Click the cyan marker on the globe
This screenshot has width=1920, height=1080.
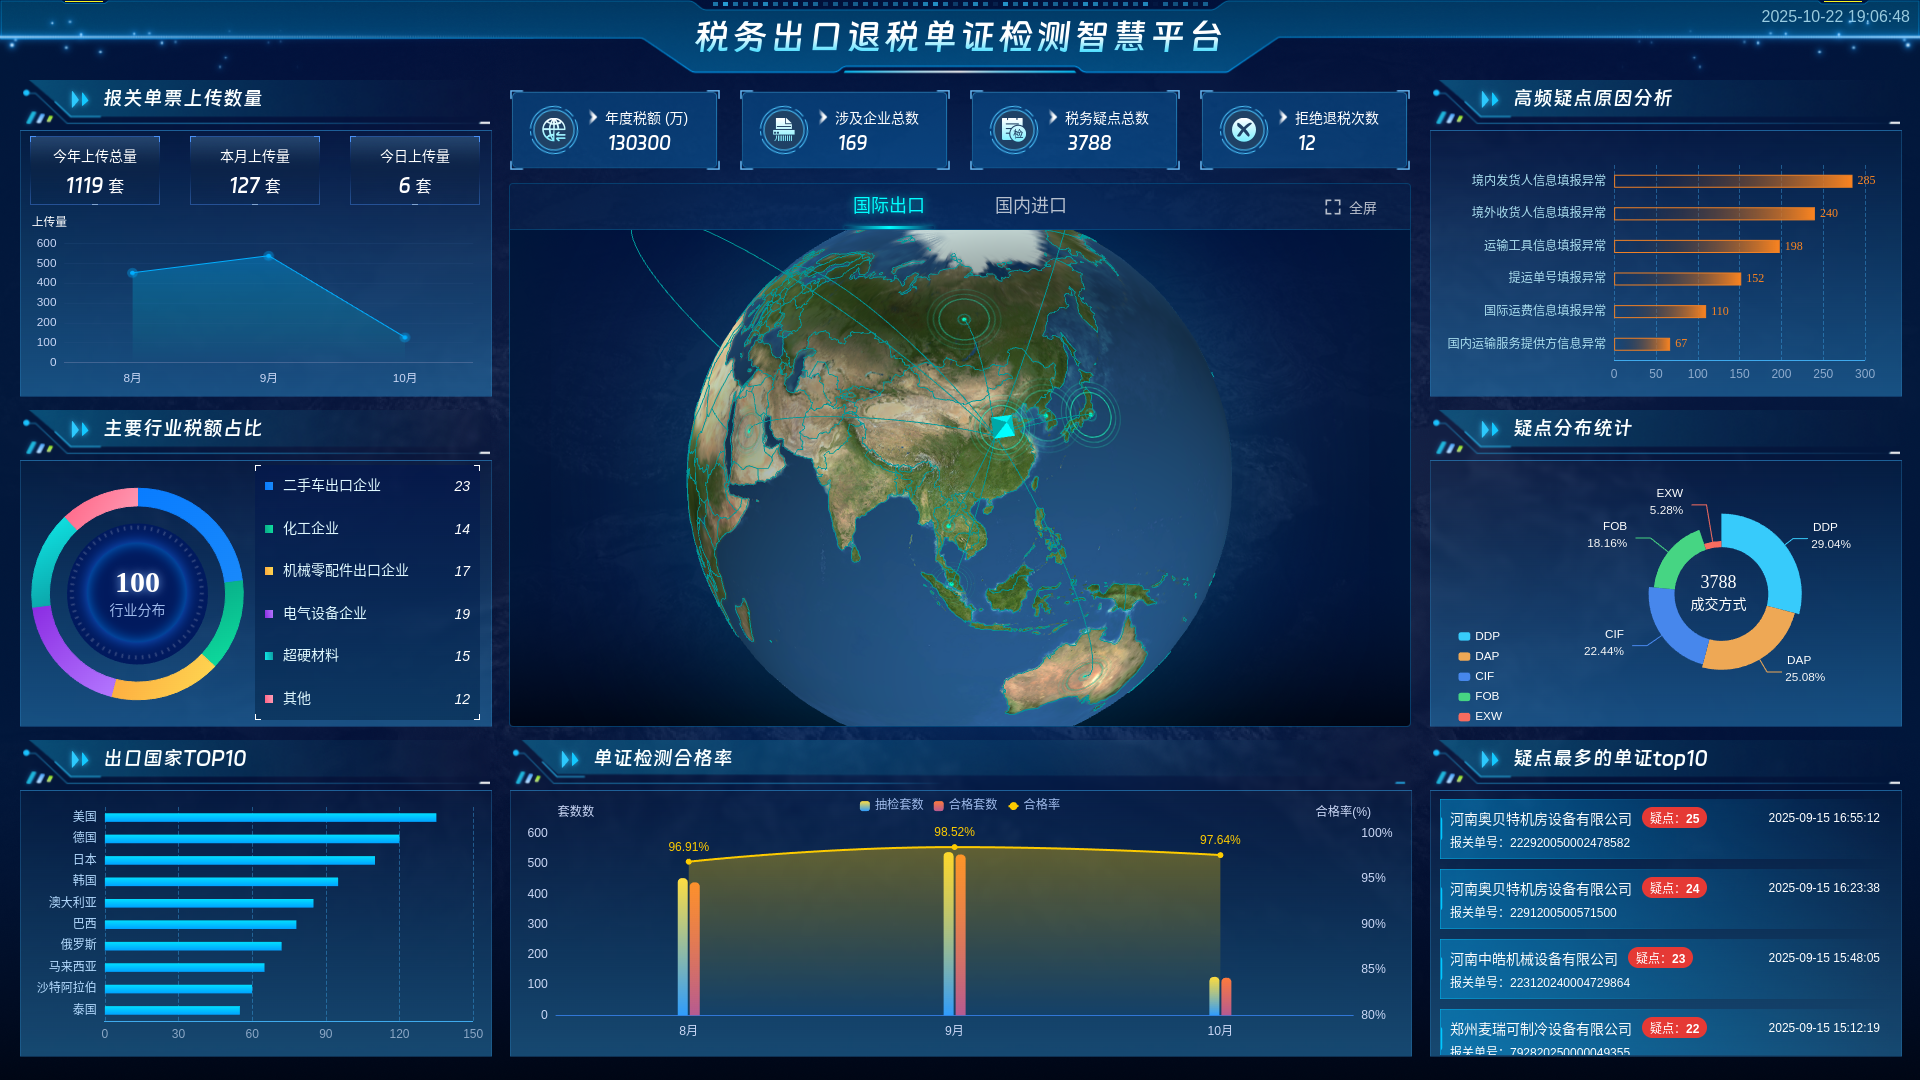click(x=1003, y=427)
